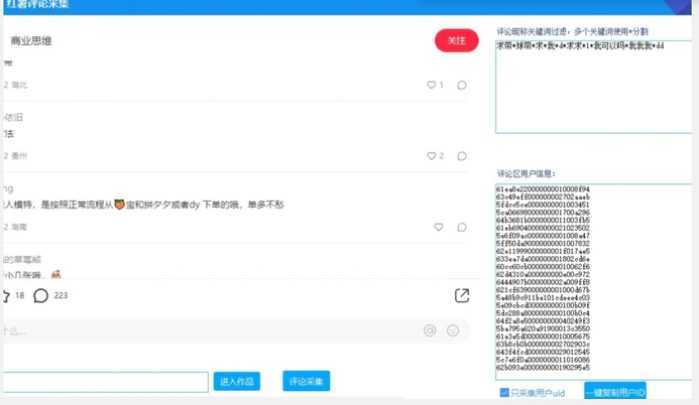This screenshot has width=699, height=405.
Task: Like the first comment with 1 like
Action: [x=431, y=85]
